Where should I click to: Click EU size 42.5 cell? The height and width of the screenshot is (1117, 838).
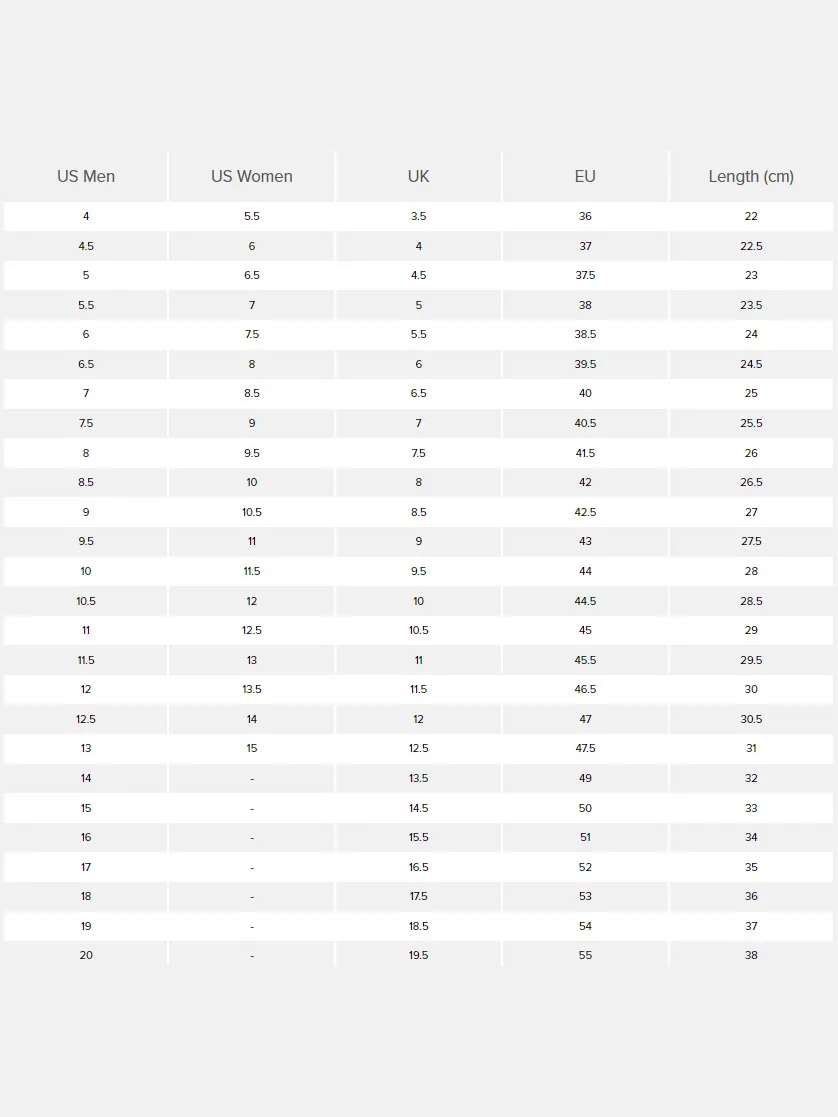pyautogui.click(x=585, y=512)
